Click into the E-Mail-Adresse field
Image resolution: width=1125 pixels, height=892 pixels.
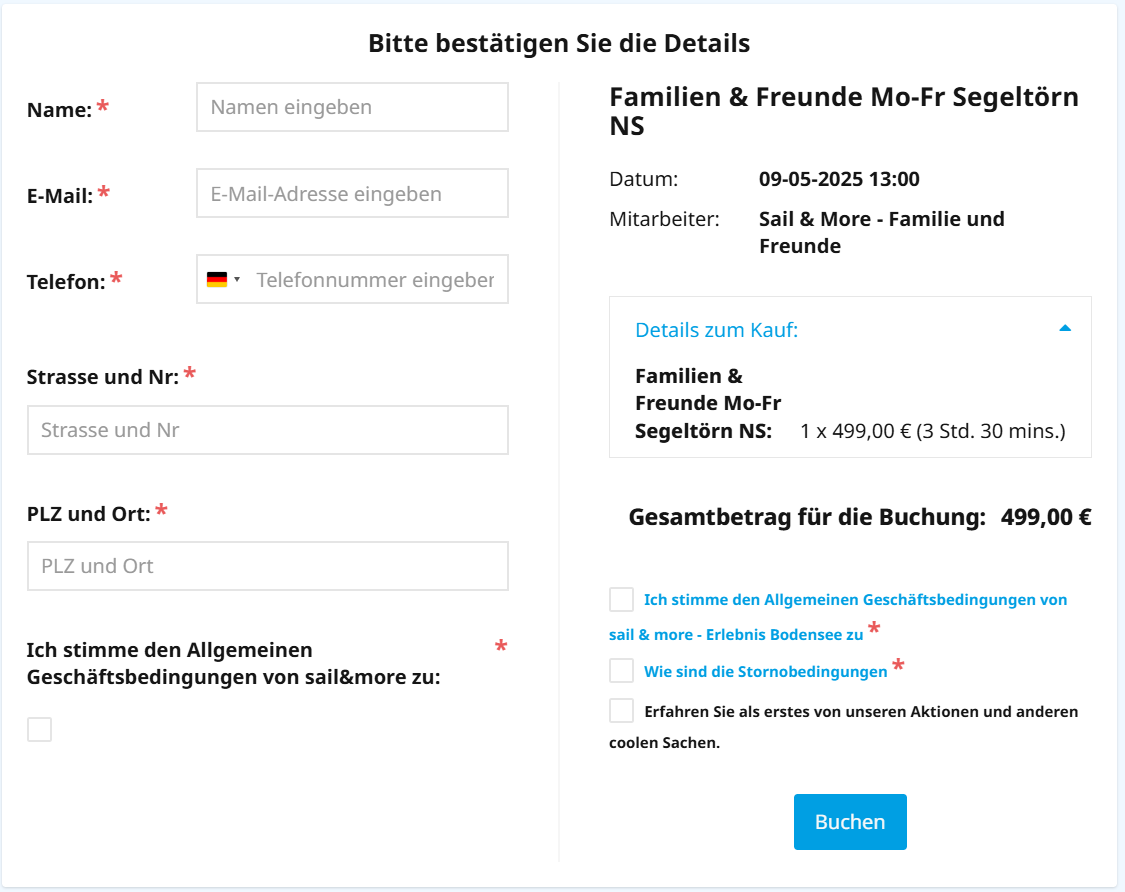(x=352, y=193)
